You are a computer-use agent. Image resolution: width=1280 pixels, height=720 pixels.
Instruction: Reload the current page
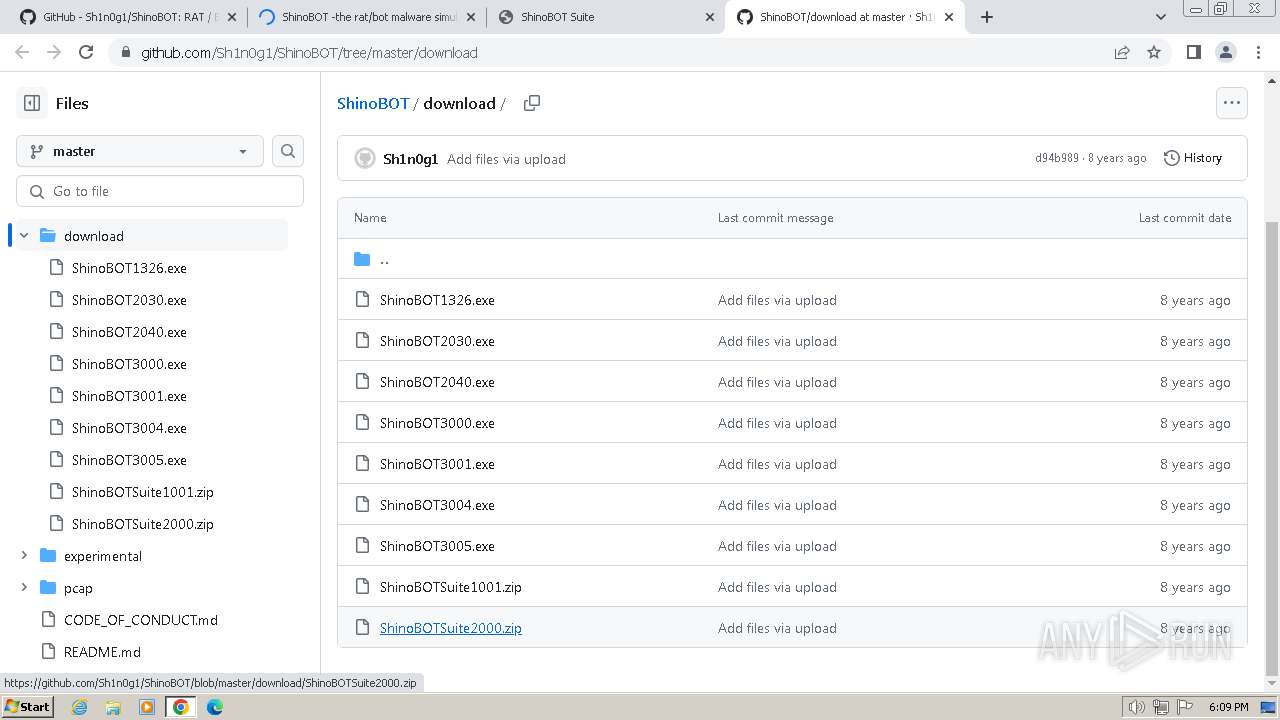(x=86, y=52)
